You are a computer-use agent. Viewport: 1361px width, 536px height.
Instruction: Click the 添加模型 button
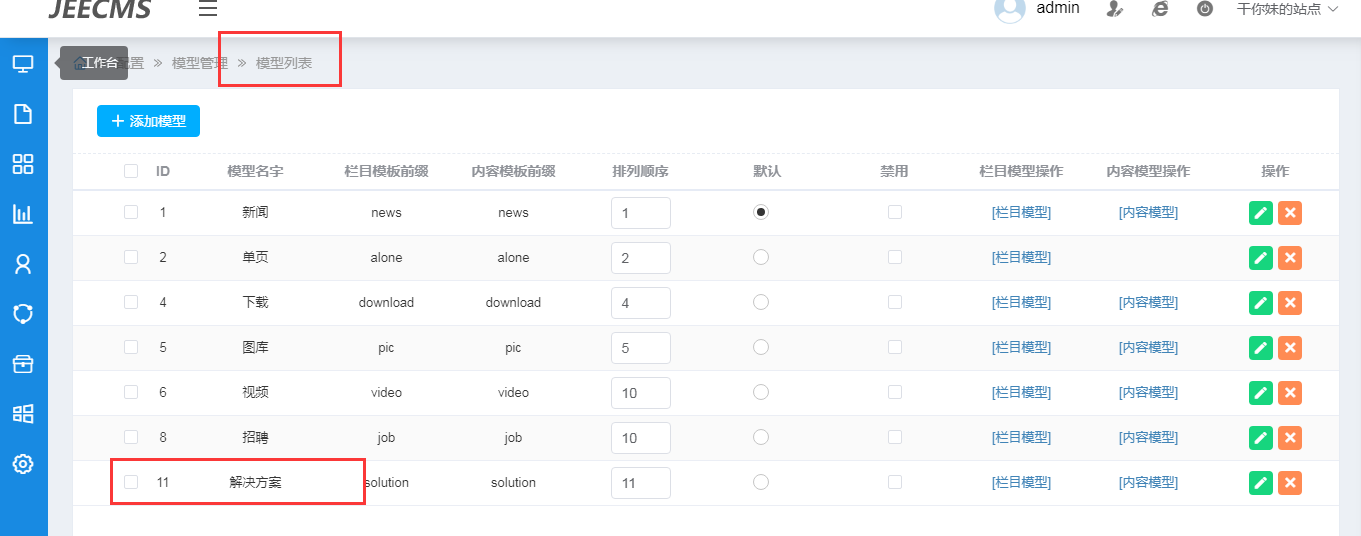[x=148, y=121]
